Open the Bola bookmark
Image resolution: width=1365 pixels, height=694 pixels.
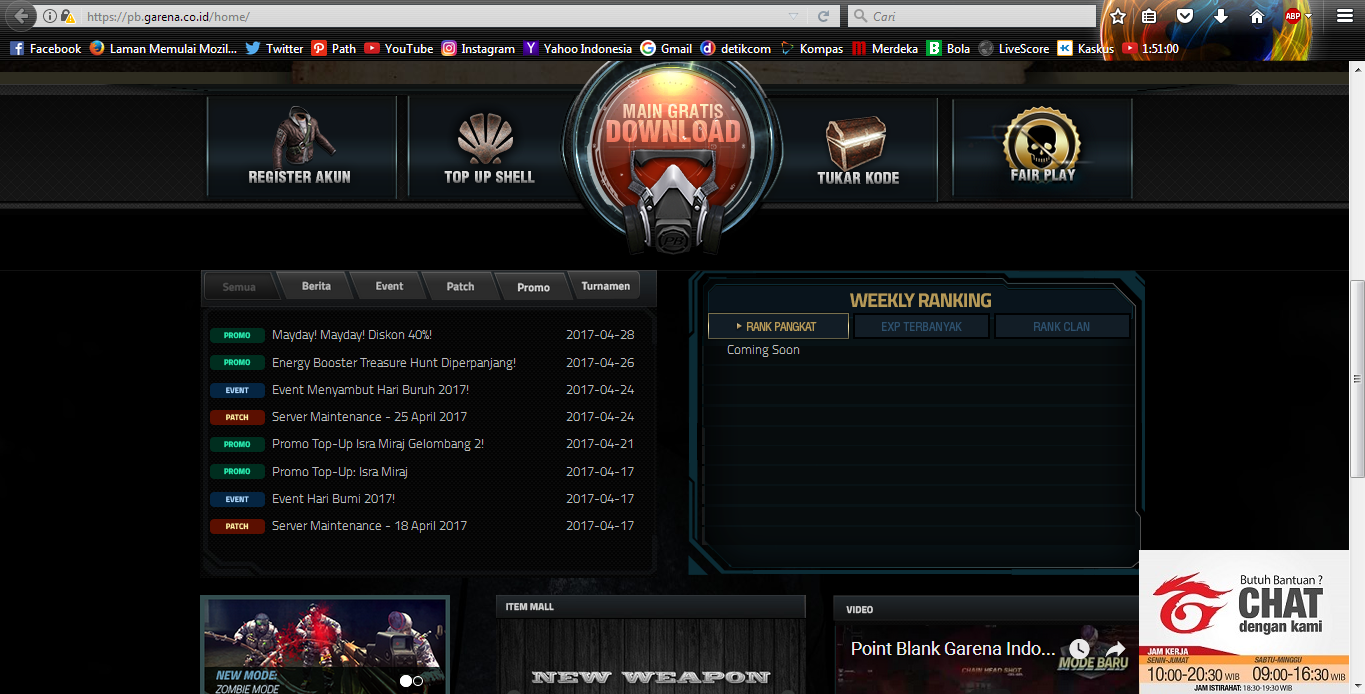pos(948,48)
